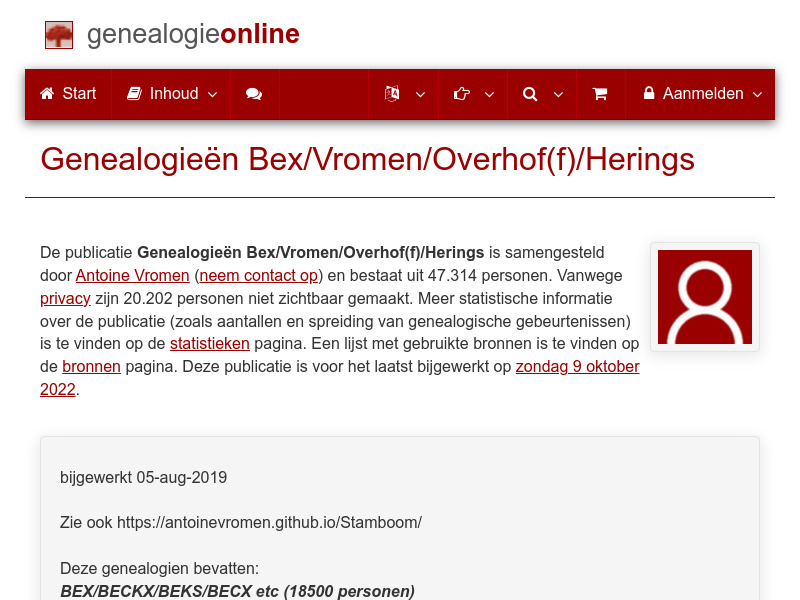Visit the statistieken page link
The image size is (800, 600).
[x=210, y=343]
